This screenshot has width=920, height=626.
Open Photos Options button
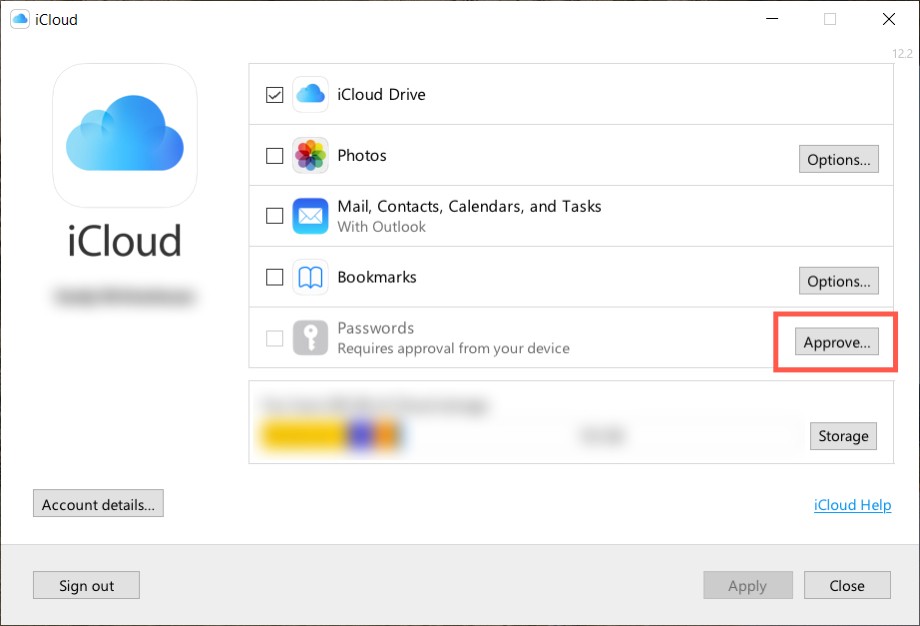point(838,159)
